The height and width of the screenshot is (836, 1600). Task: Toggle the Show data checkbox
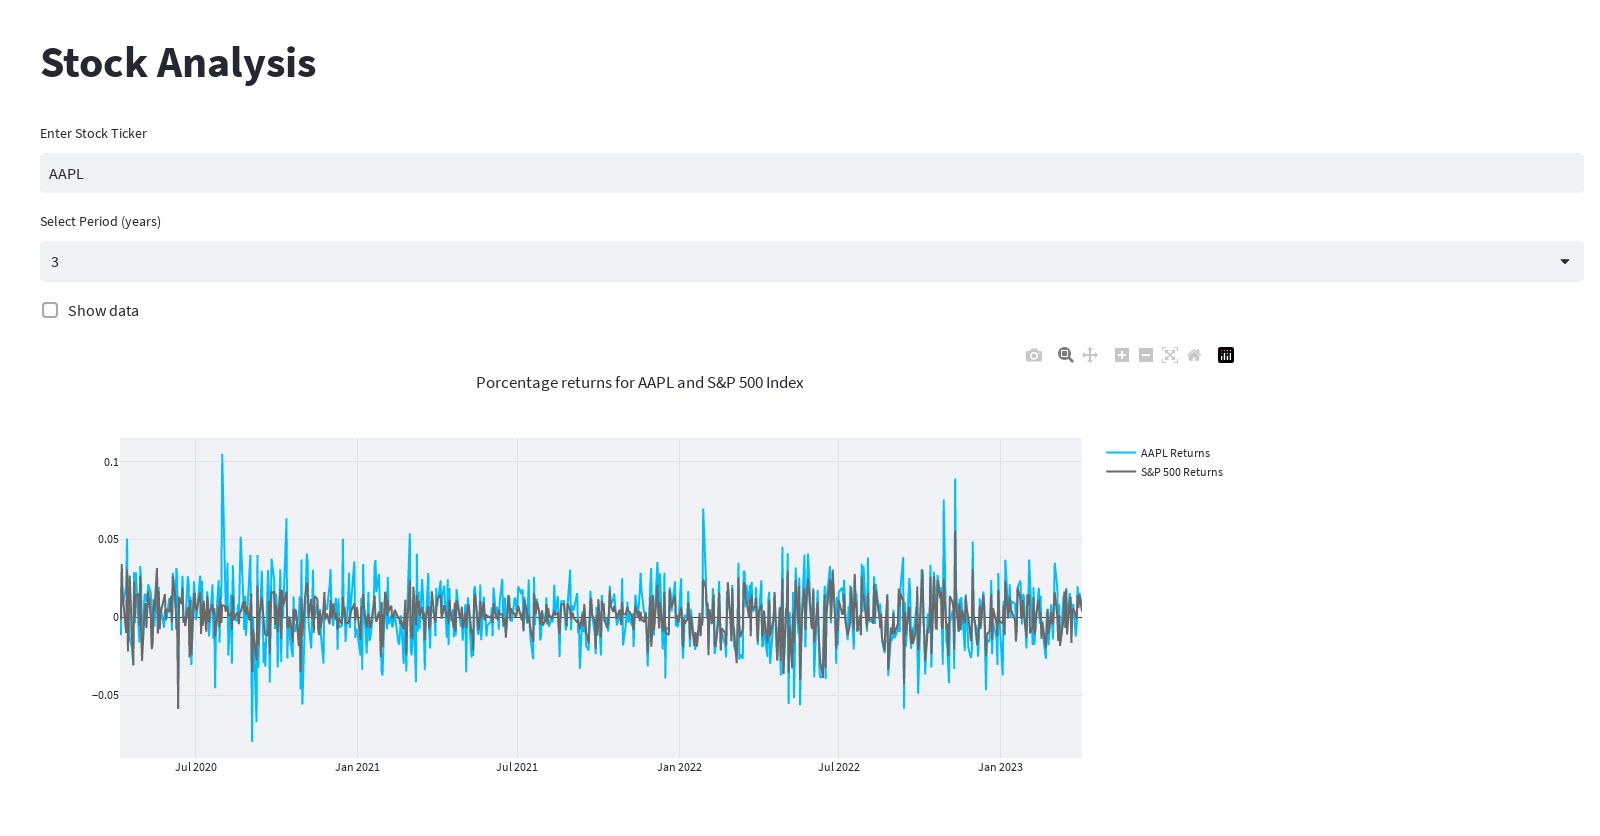(50, 310)
